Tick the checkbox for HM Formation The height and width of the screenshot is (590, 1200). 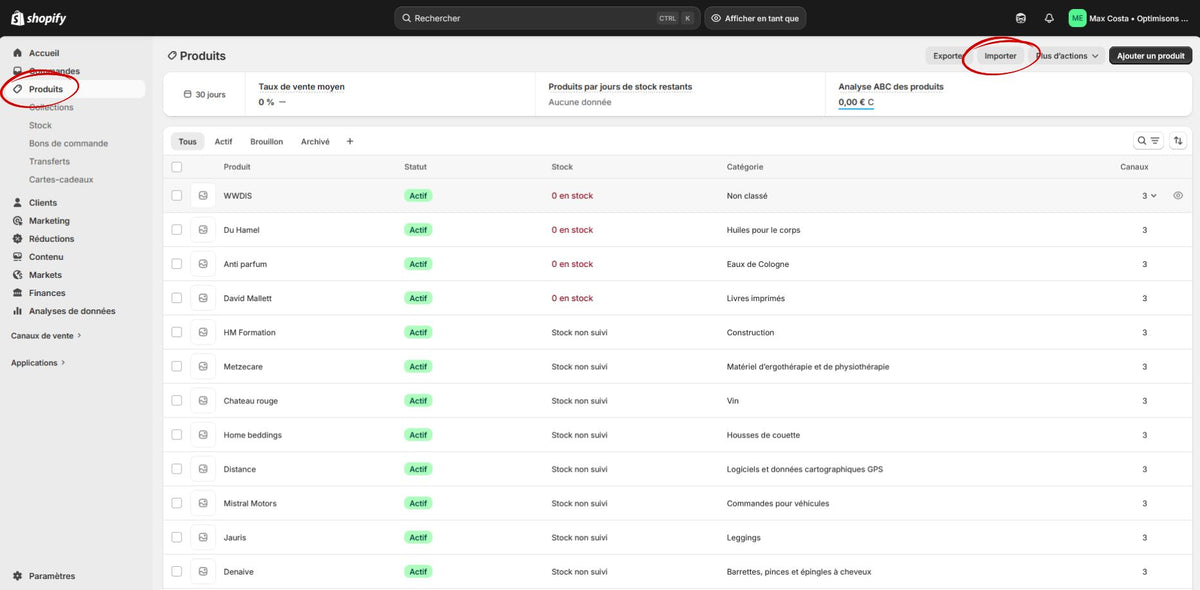click(x=177, y=332)
